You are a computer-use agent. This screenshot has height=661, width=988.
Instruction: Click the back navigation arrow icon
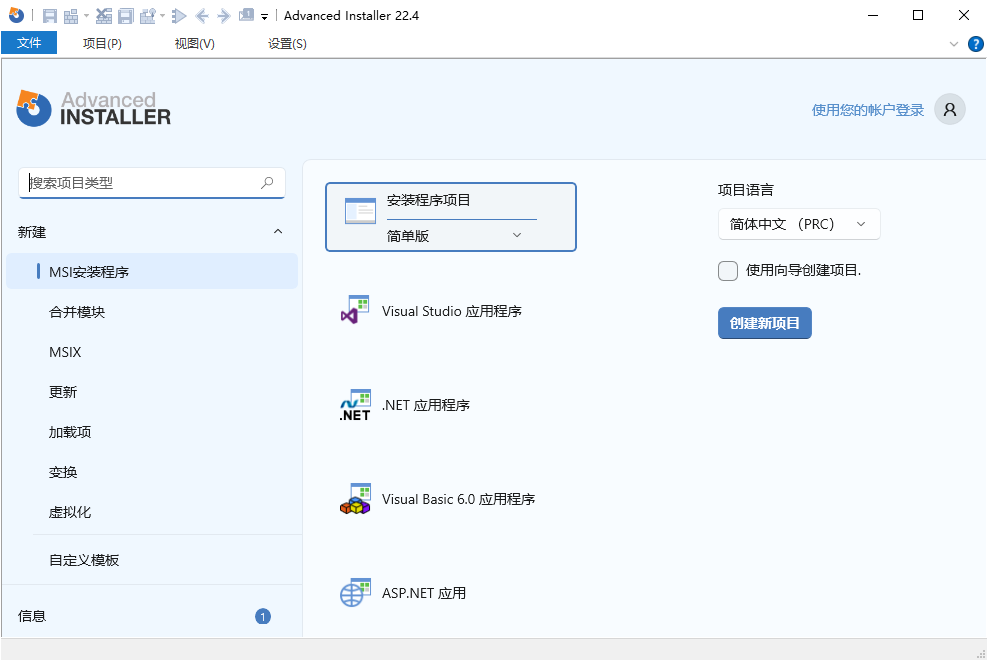(x=201, y=15)
